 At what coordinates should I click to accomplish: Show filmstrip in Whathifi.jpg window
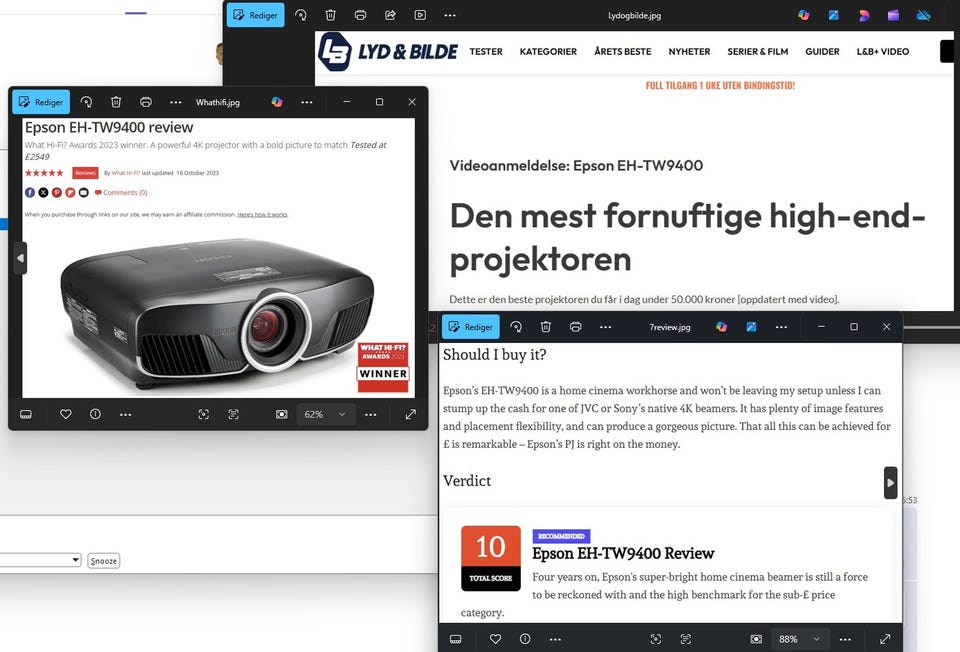point(26,414)
